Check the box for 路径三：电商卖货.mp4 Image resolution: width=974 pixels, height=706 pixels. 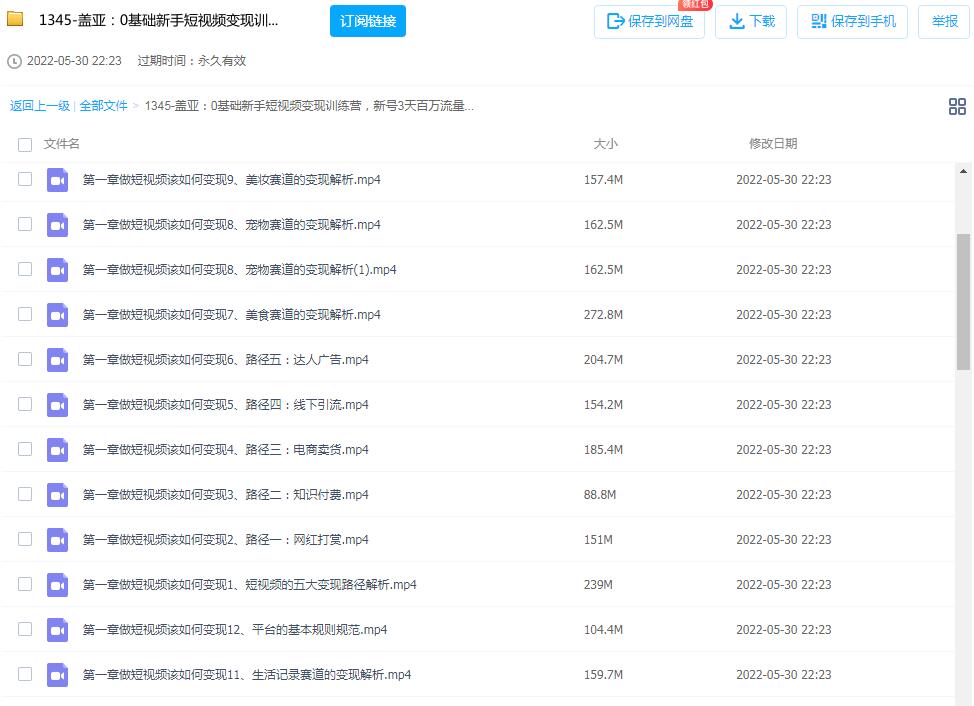[25, 449]
